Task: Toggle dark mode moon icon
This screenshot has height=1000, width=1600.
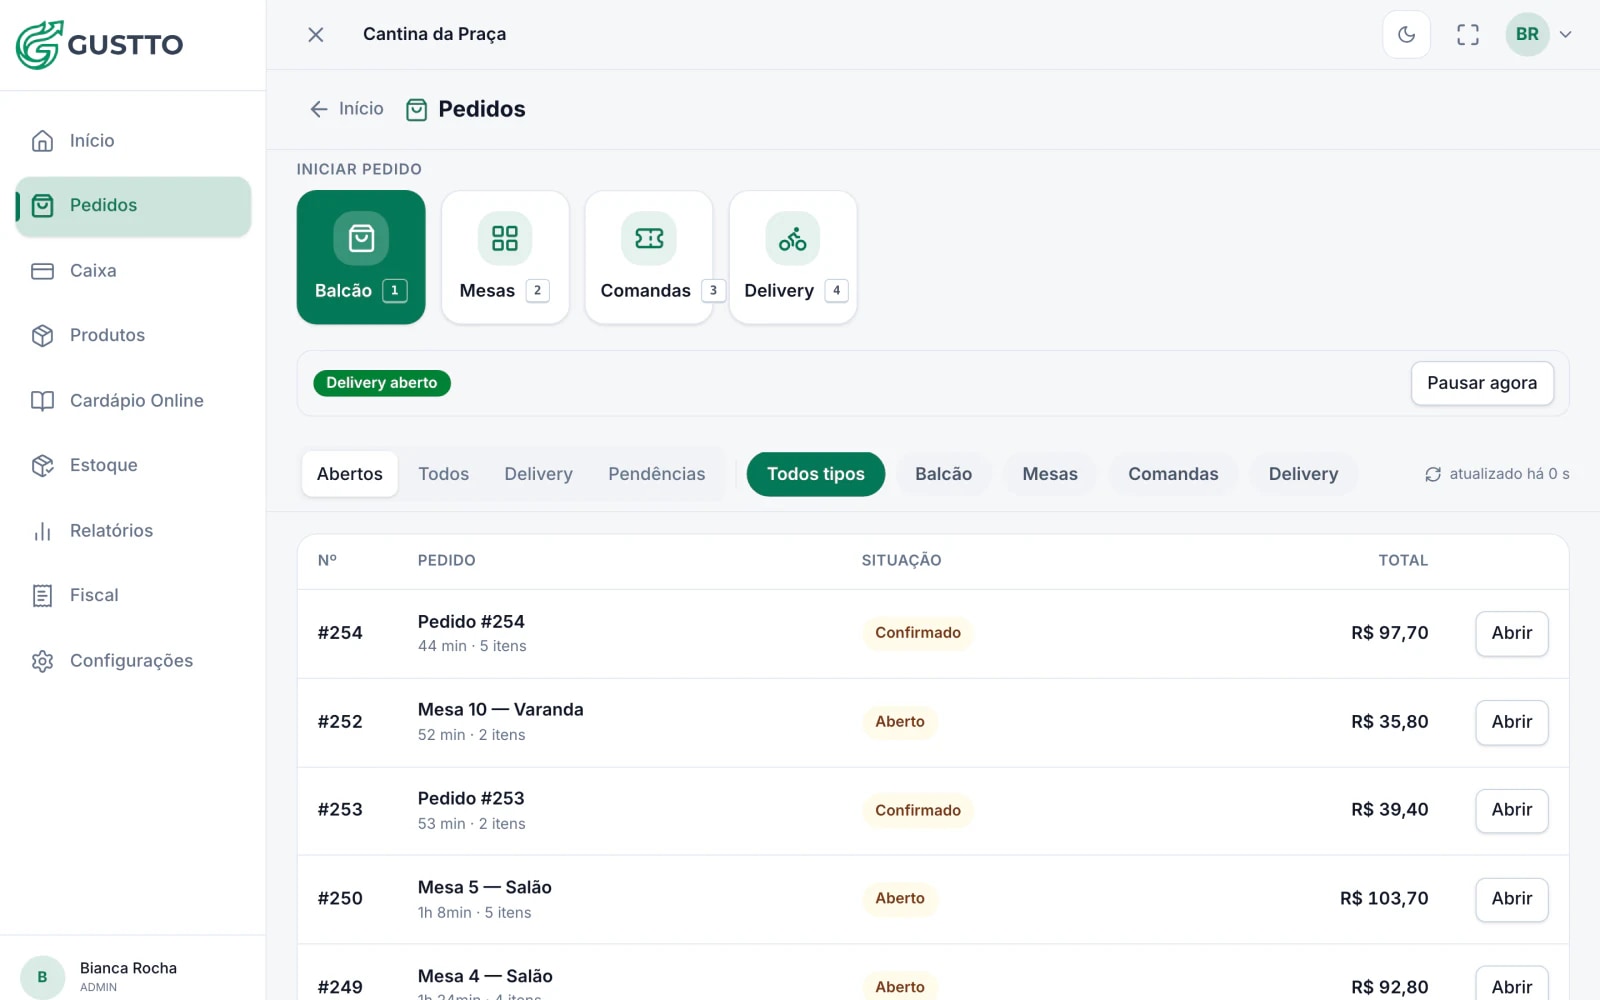Action: (1406, 34)
